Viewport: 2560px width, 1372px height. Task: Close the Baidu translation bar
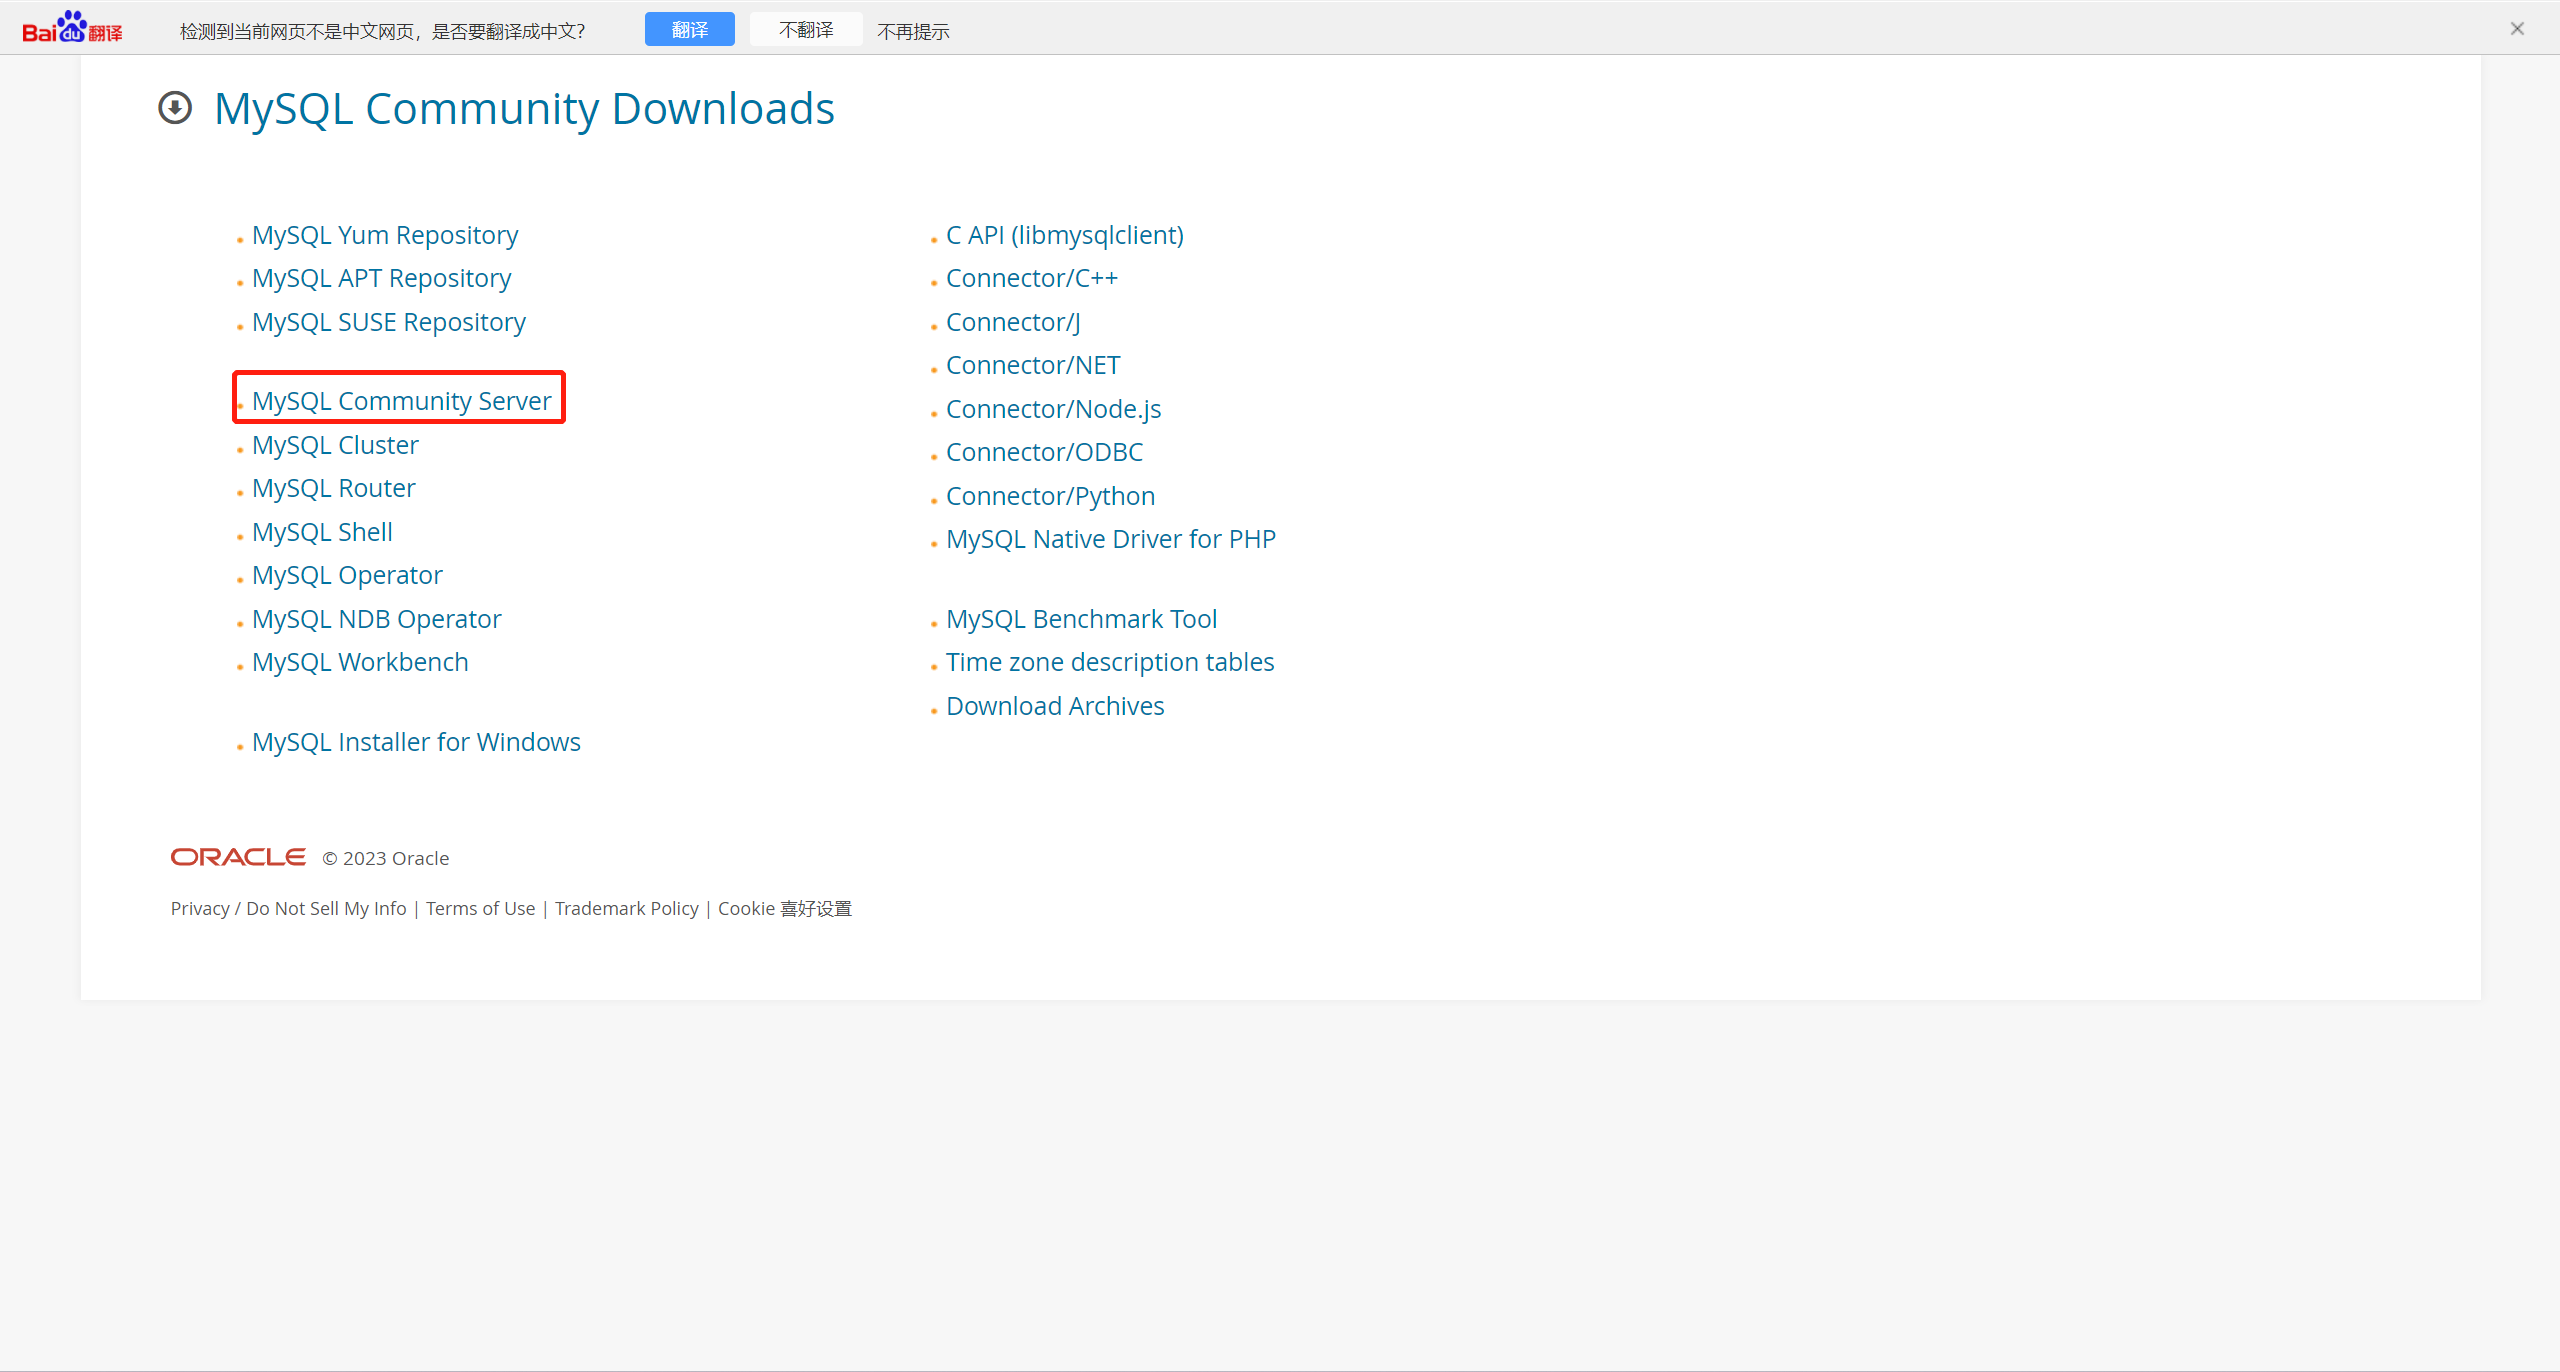(x=2517, y=29)
